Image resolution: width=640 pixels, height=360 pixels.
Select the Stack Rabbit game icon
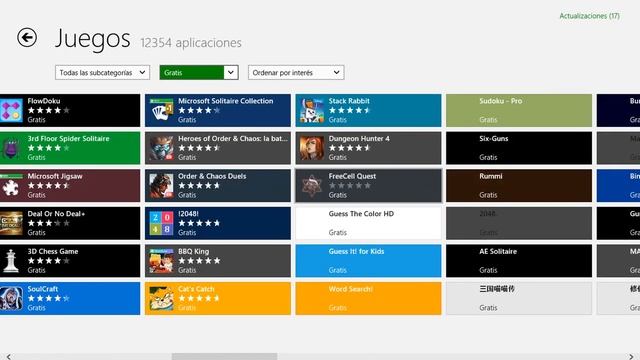312,110
